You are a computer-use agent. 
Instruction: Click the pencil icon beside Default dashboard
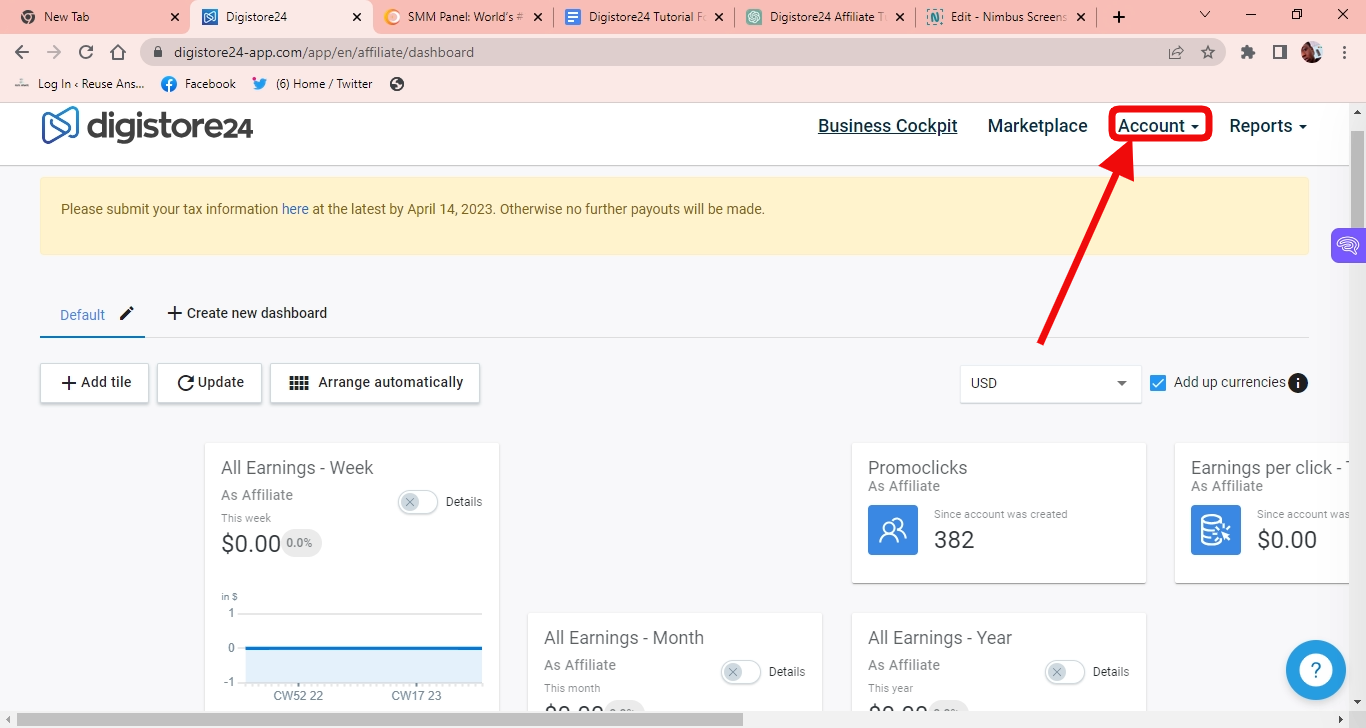click(126, 313)
